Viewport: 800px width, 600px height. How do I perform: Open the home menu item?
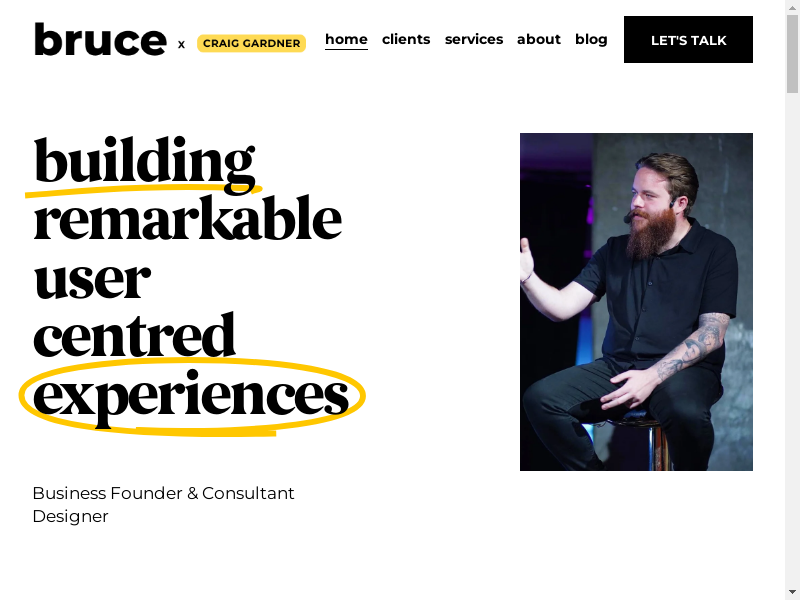346,40
